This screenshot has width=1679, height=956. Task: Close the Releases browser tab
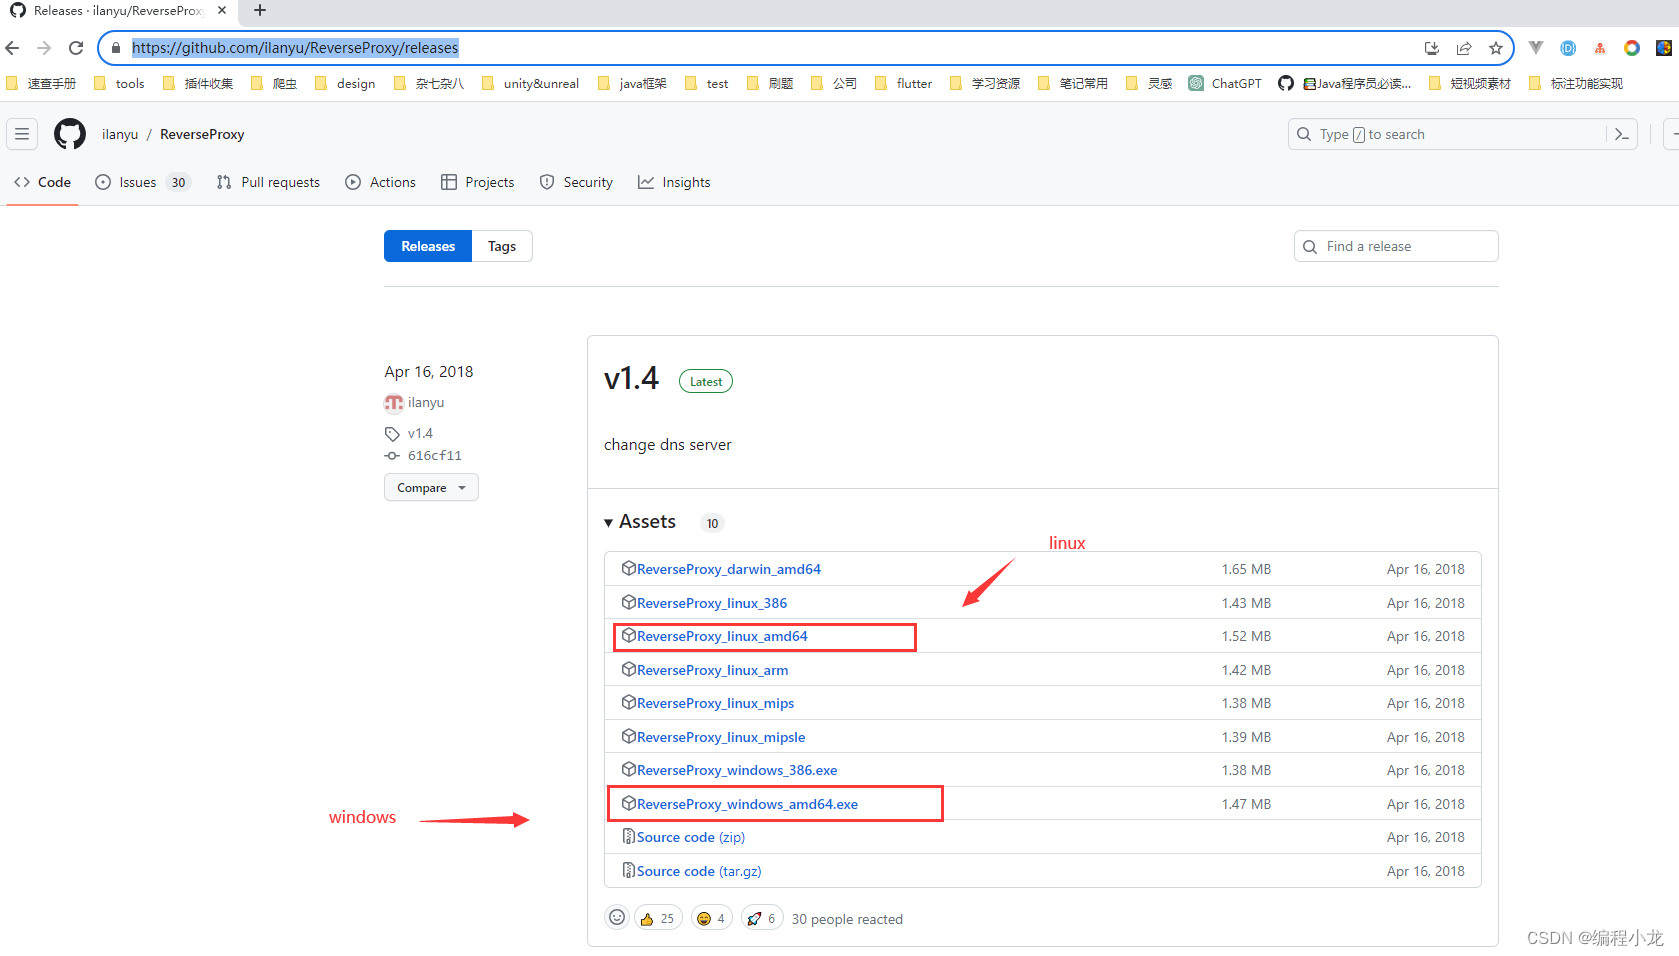222,10
